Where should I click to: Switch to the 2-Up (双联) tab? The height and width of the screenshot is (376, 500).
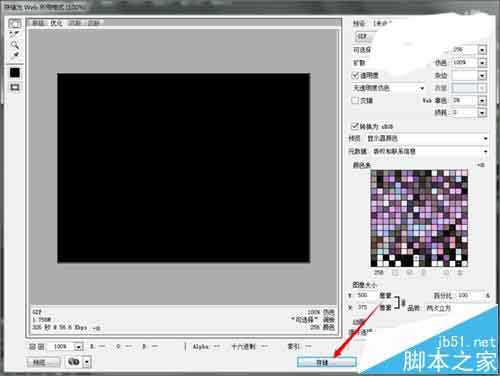75,23
